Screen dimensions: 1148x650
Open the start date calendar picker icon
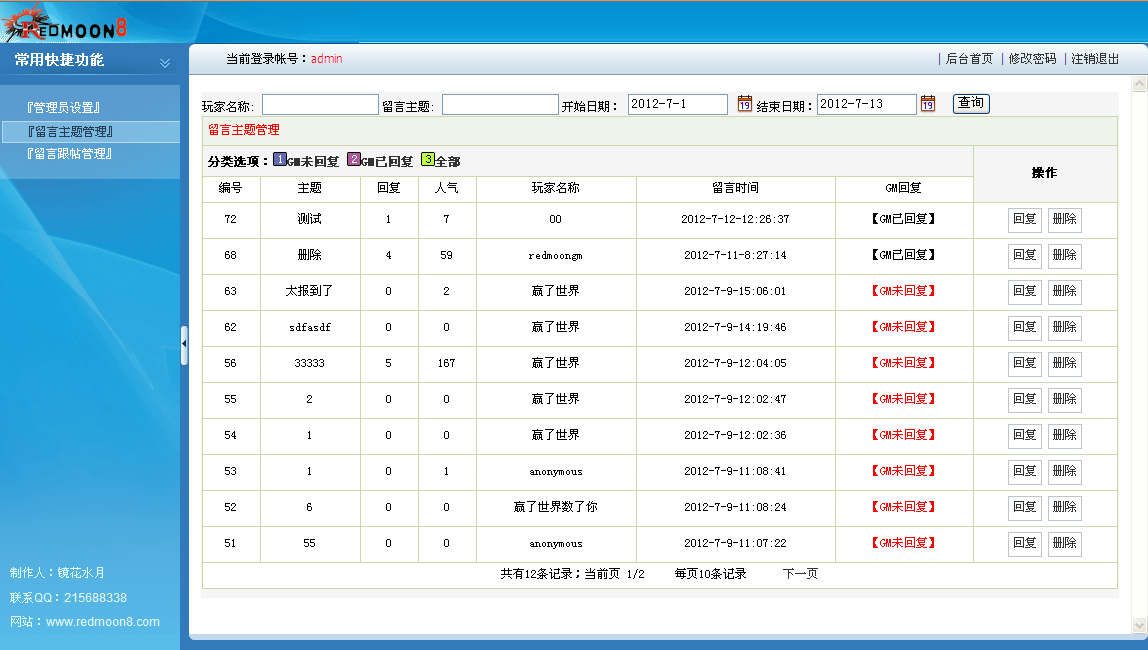(745, 103)
